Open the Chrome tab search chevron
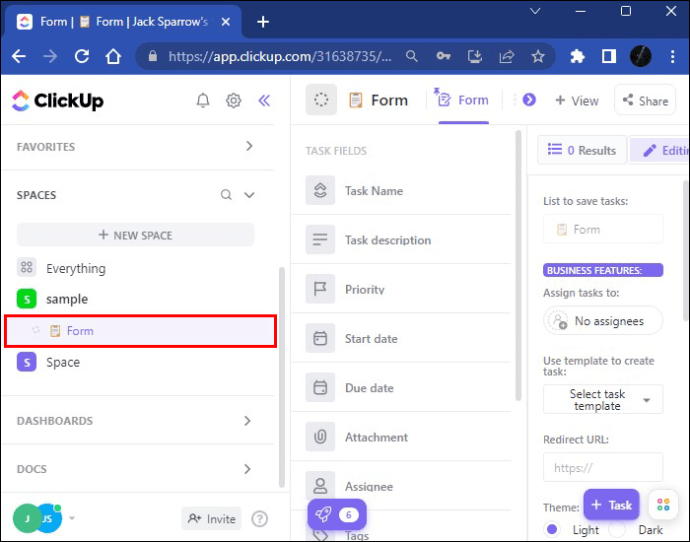The image size is (690, 542). [x=535, y=11]
